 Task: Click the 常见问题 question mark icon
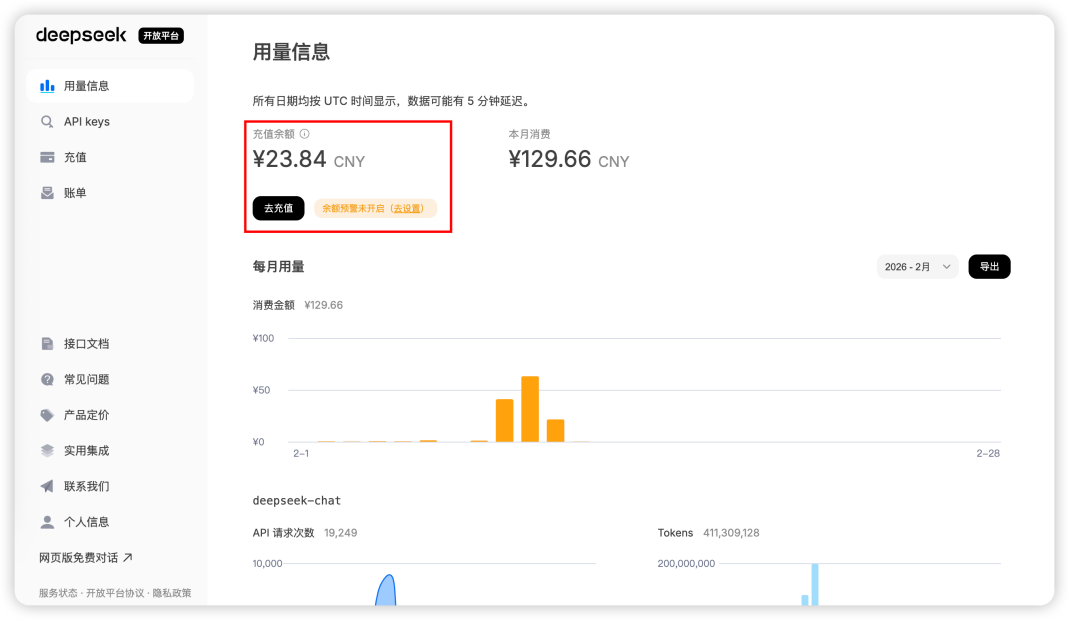[47, 379]
